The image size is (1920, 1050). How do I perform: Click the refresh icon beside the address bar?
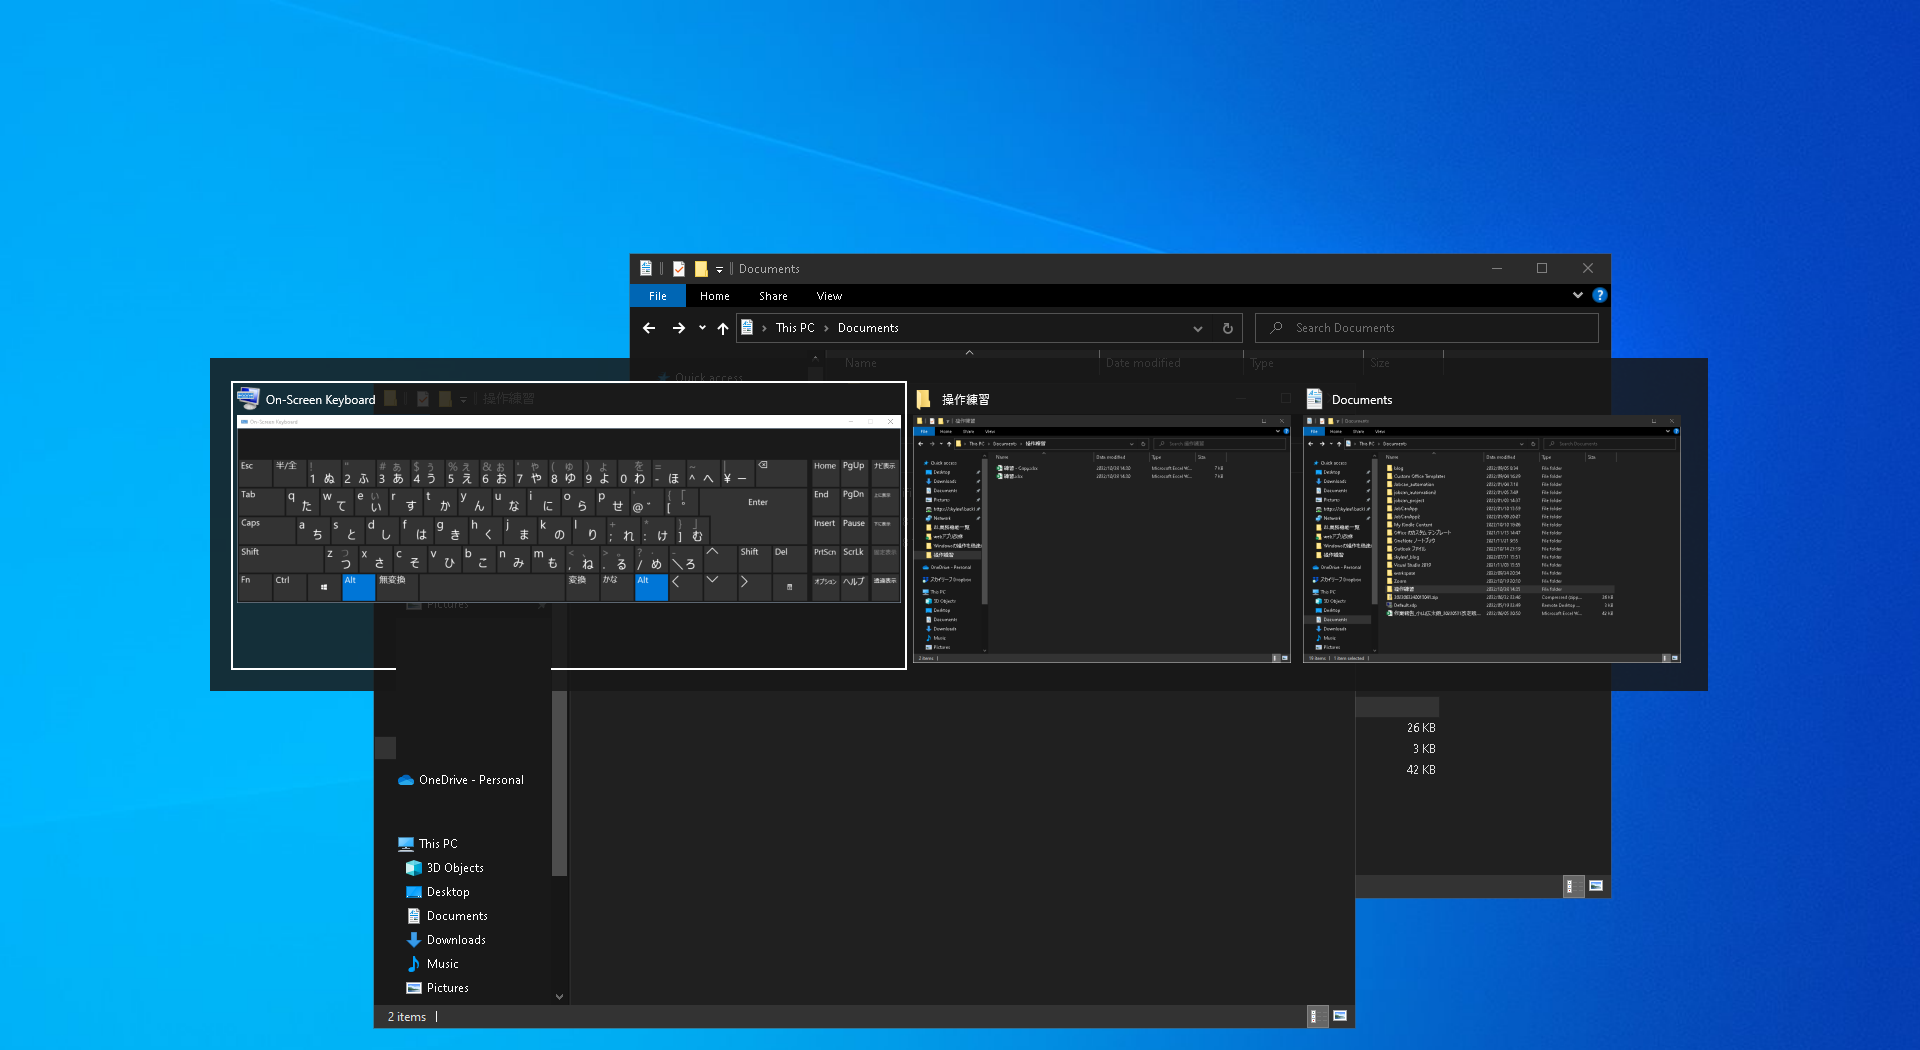(1228, 328)
